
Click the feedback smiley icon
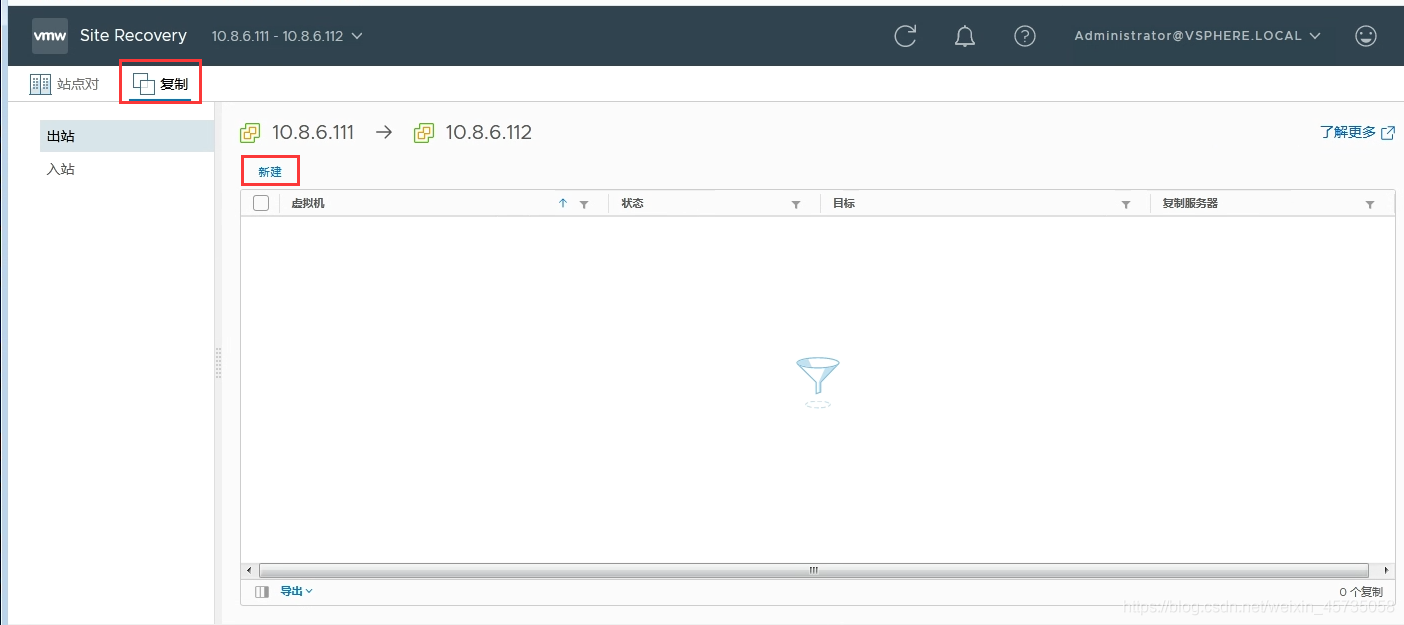pyautogui.click(x=1366, y=36)
